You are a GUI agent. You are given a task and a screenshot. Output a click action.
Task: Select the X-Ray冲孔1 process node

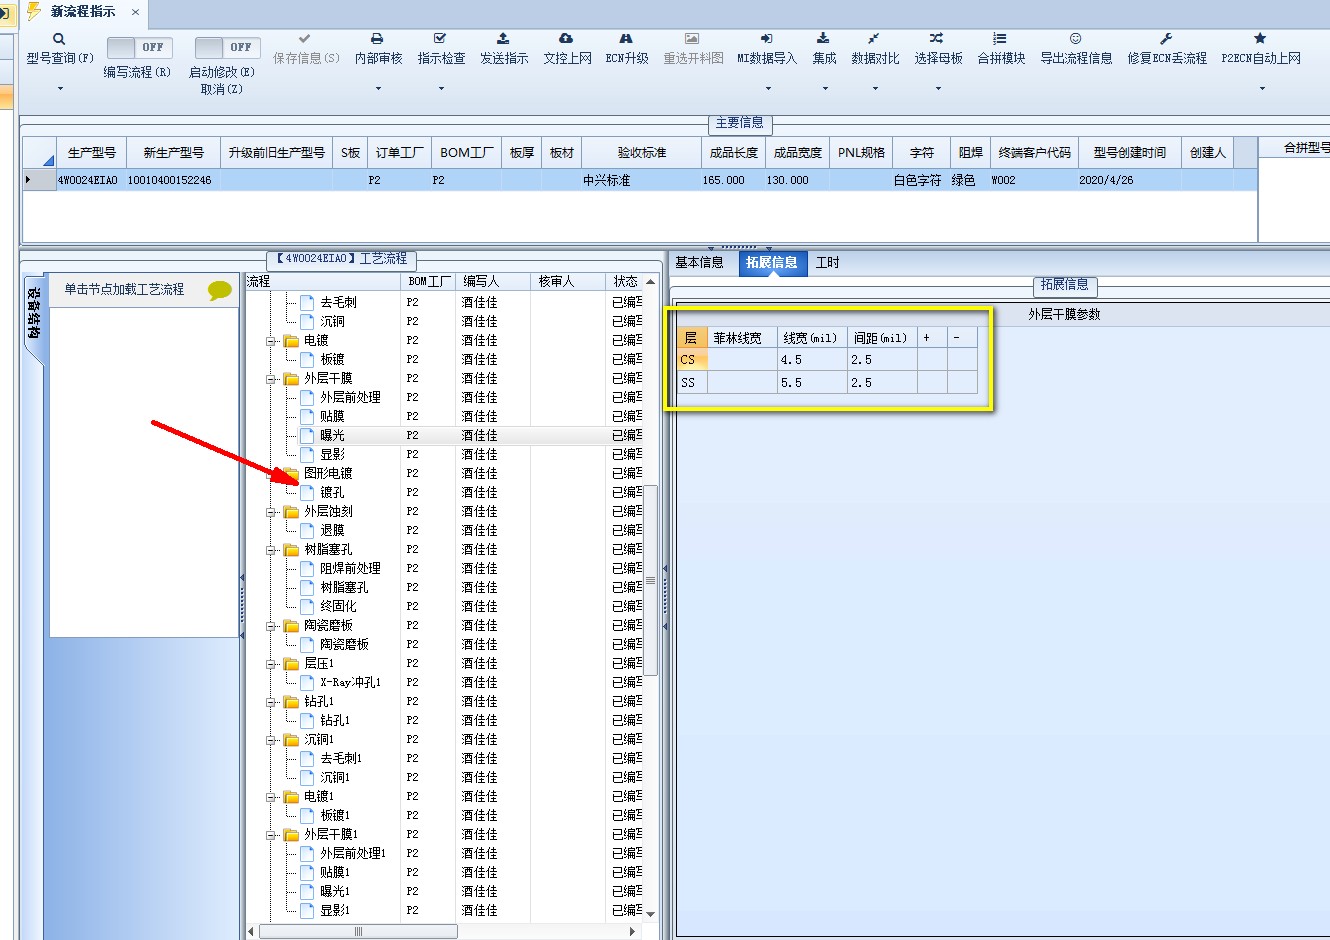(x=350, y=683)
